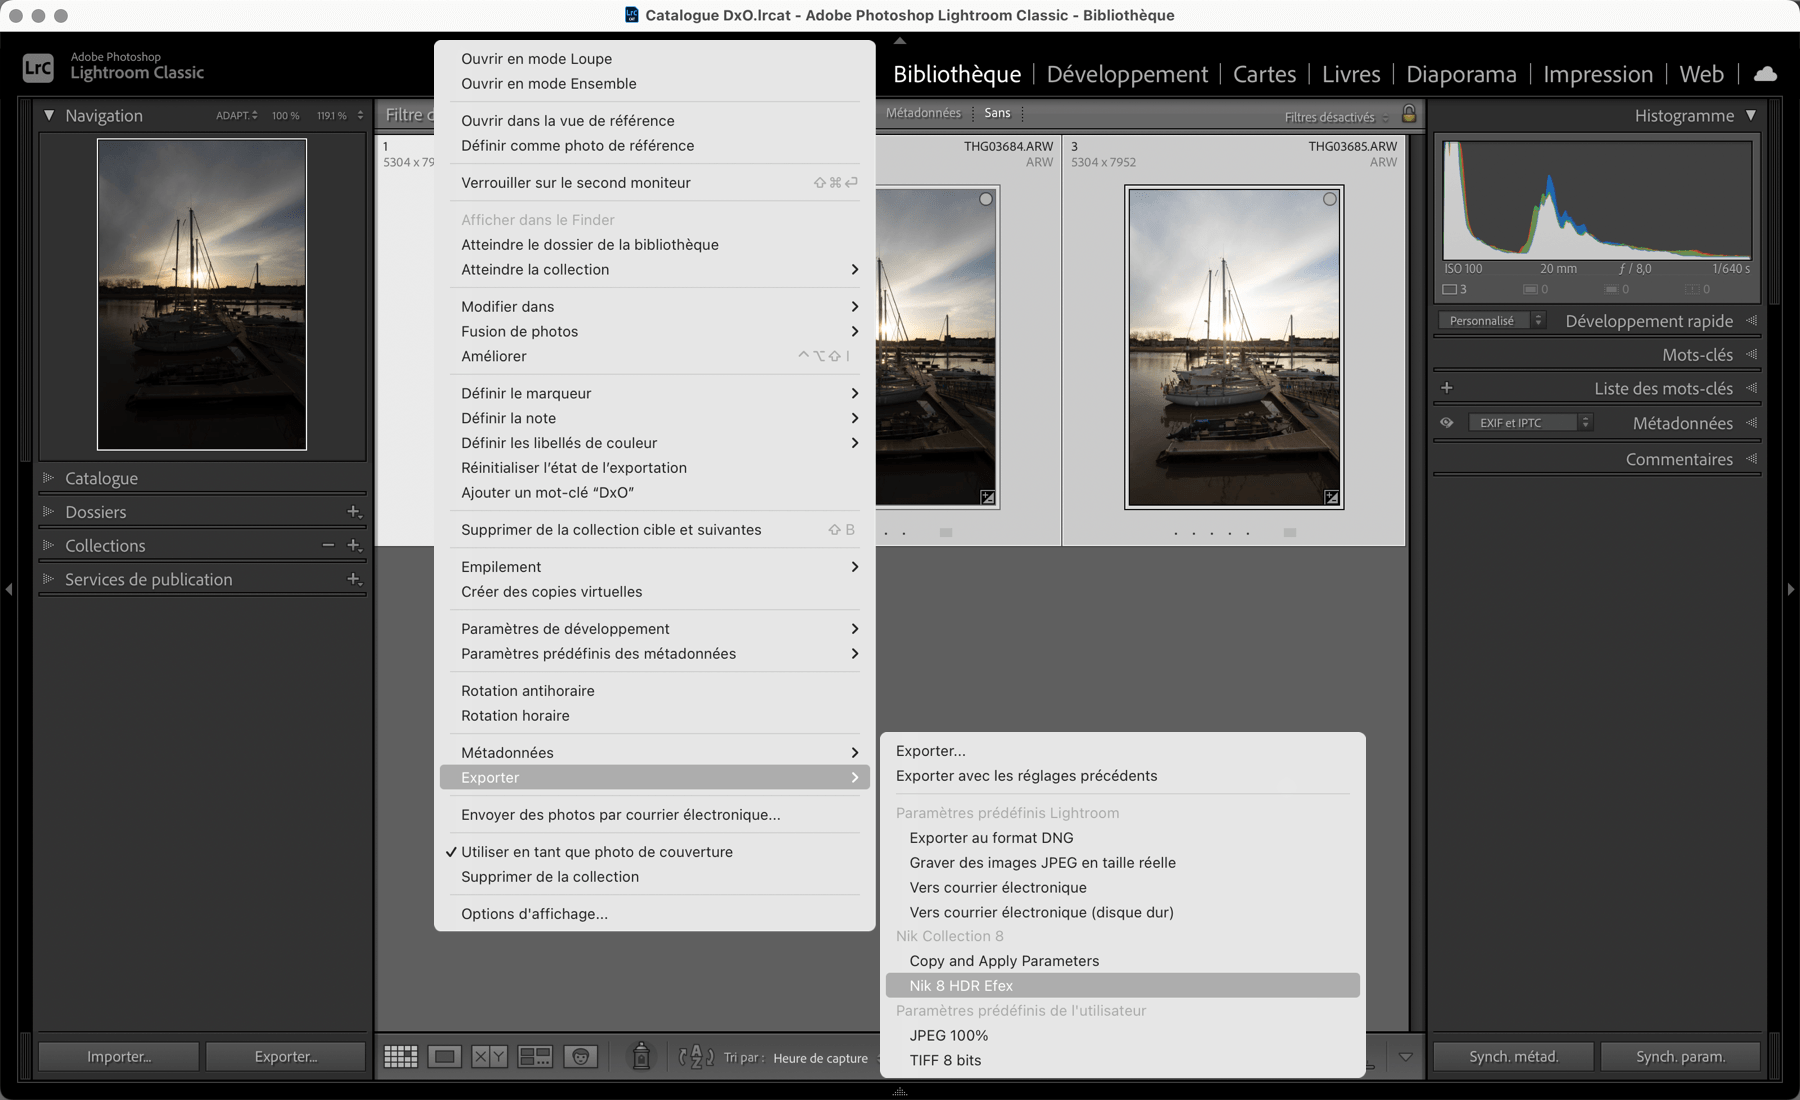Viewport: 1800px width, 1100px height.
Task: Click the Synch. métad. button
Action: click(x=1513, y=1056)
